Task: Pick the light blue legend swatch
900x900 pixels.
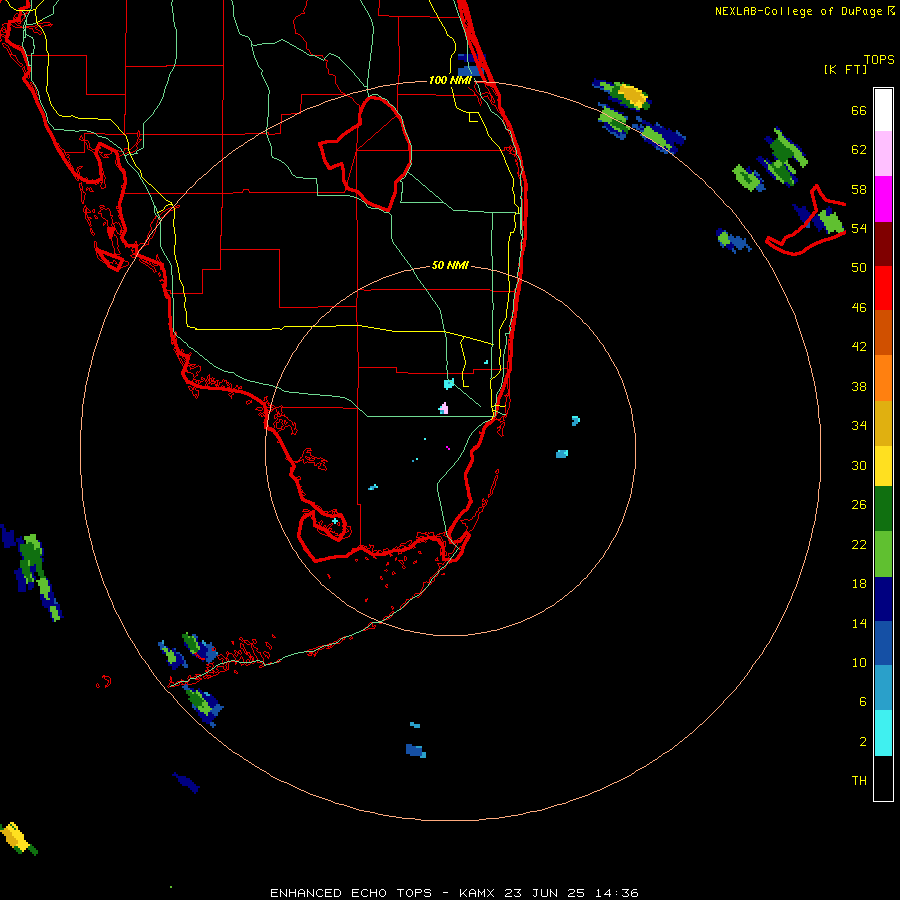Action: (883, 688)
